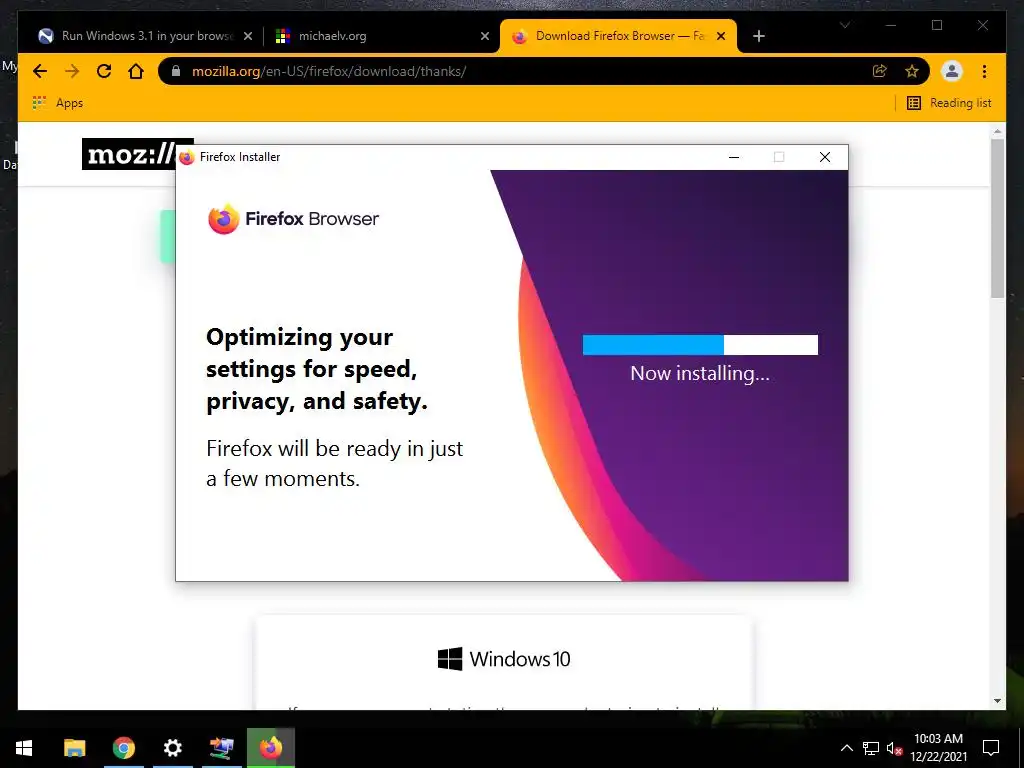Click the muted volume tray icon
Screen dimensions: 1024x768
tap(895, 748)
